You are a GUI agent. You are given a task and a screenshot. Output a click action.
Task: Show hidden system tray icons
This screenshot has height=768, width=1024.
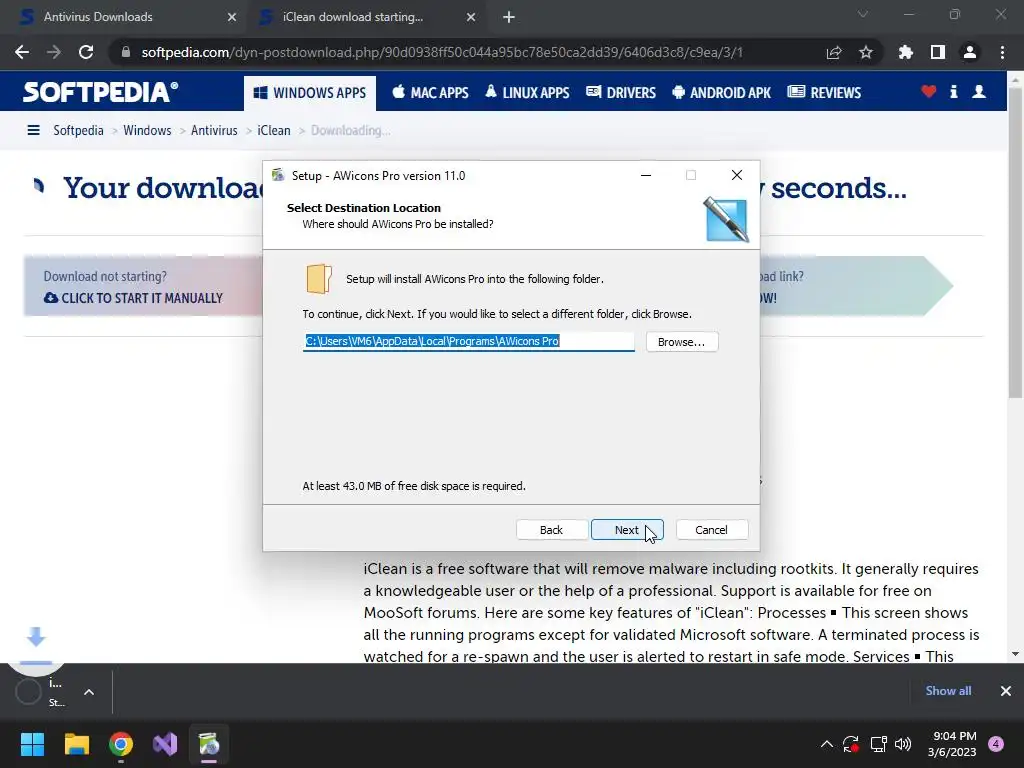[826, 744]
